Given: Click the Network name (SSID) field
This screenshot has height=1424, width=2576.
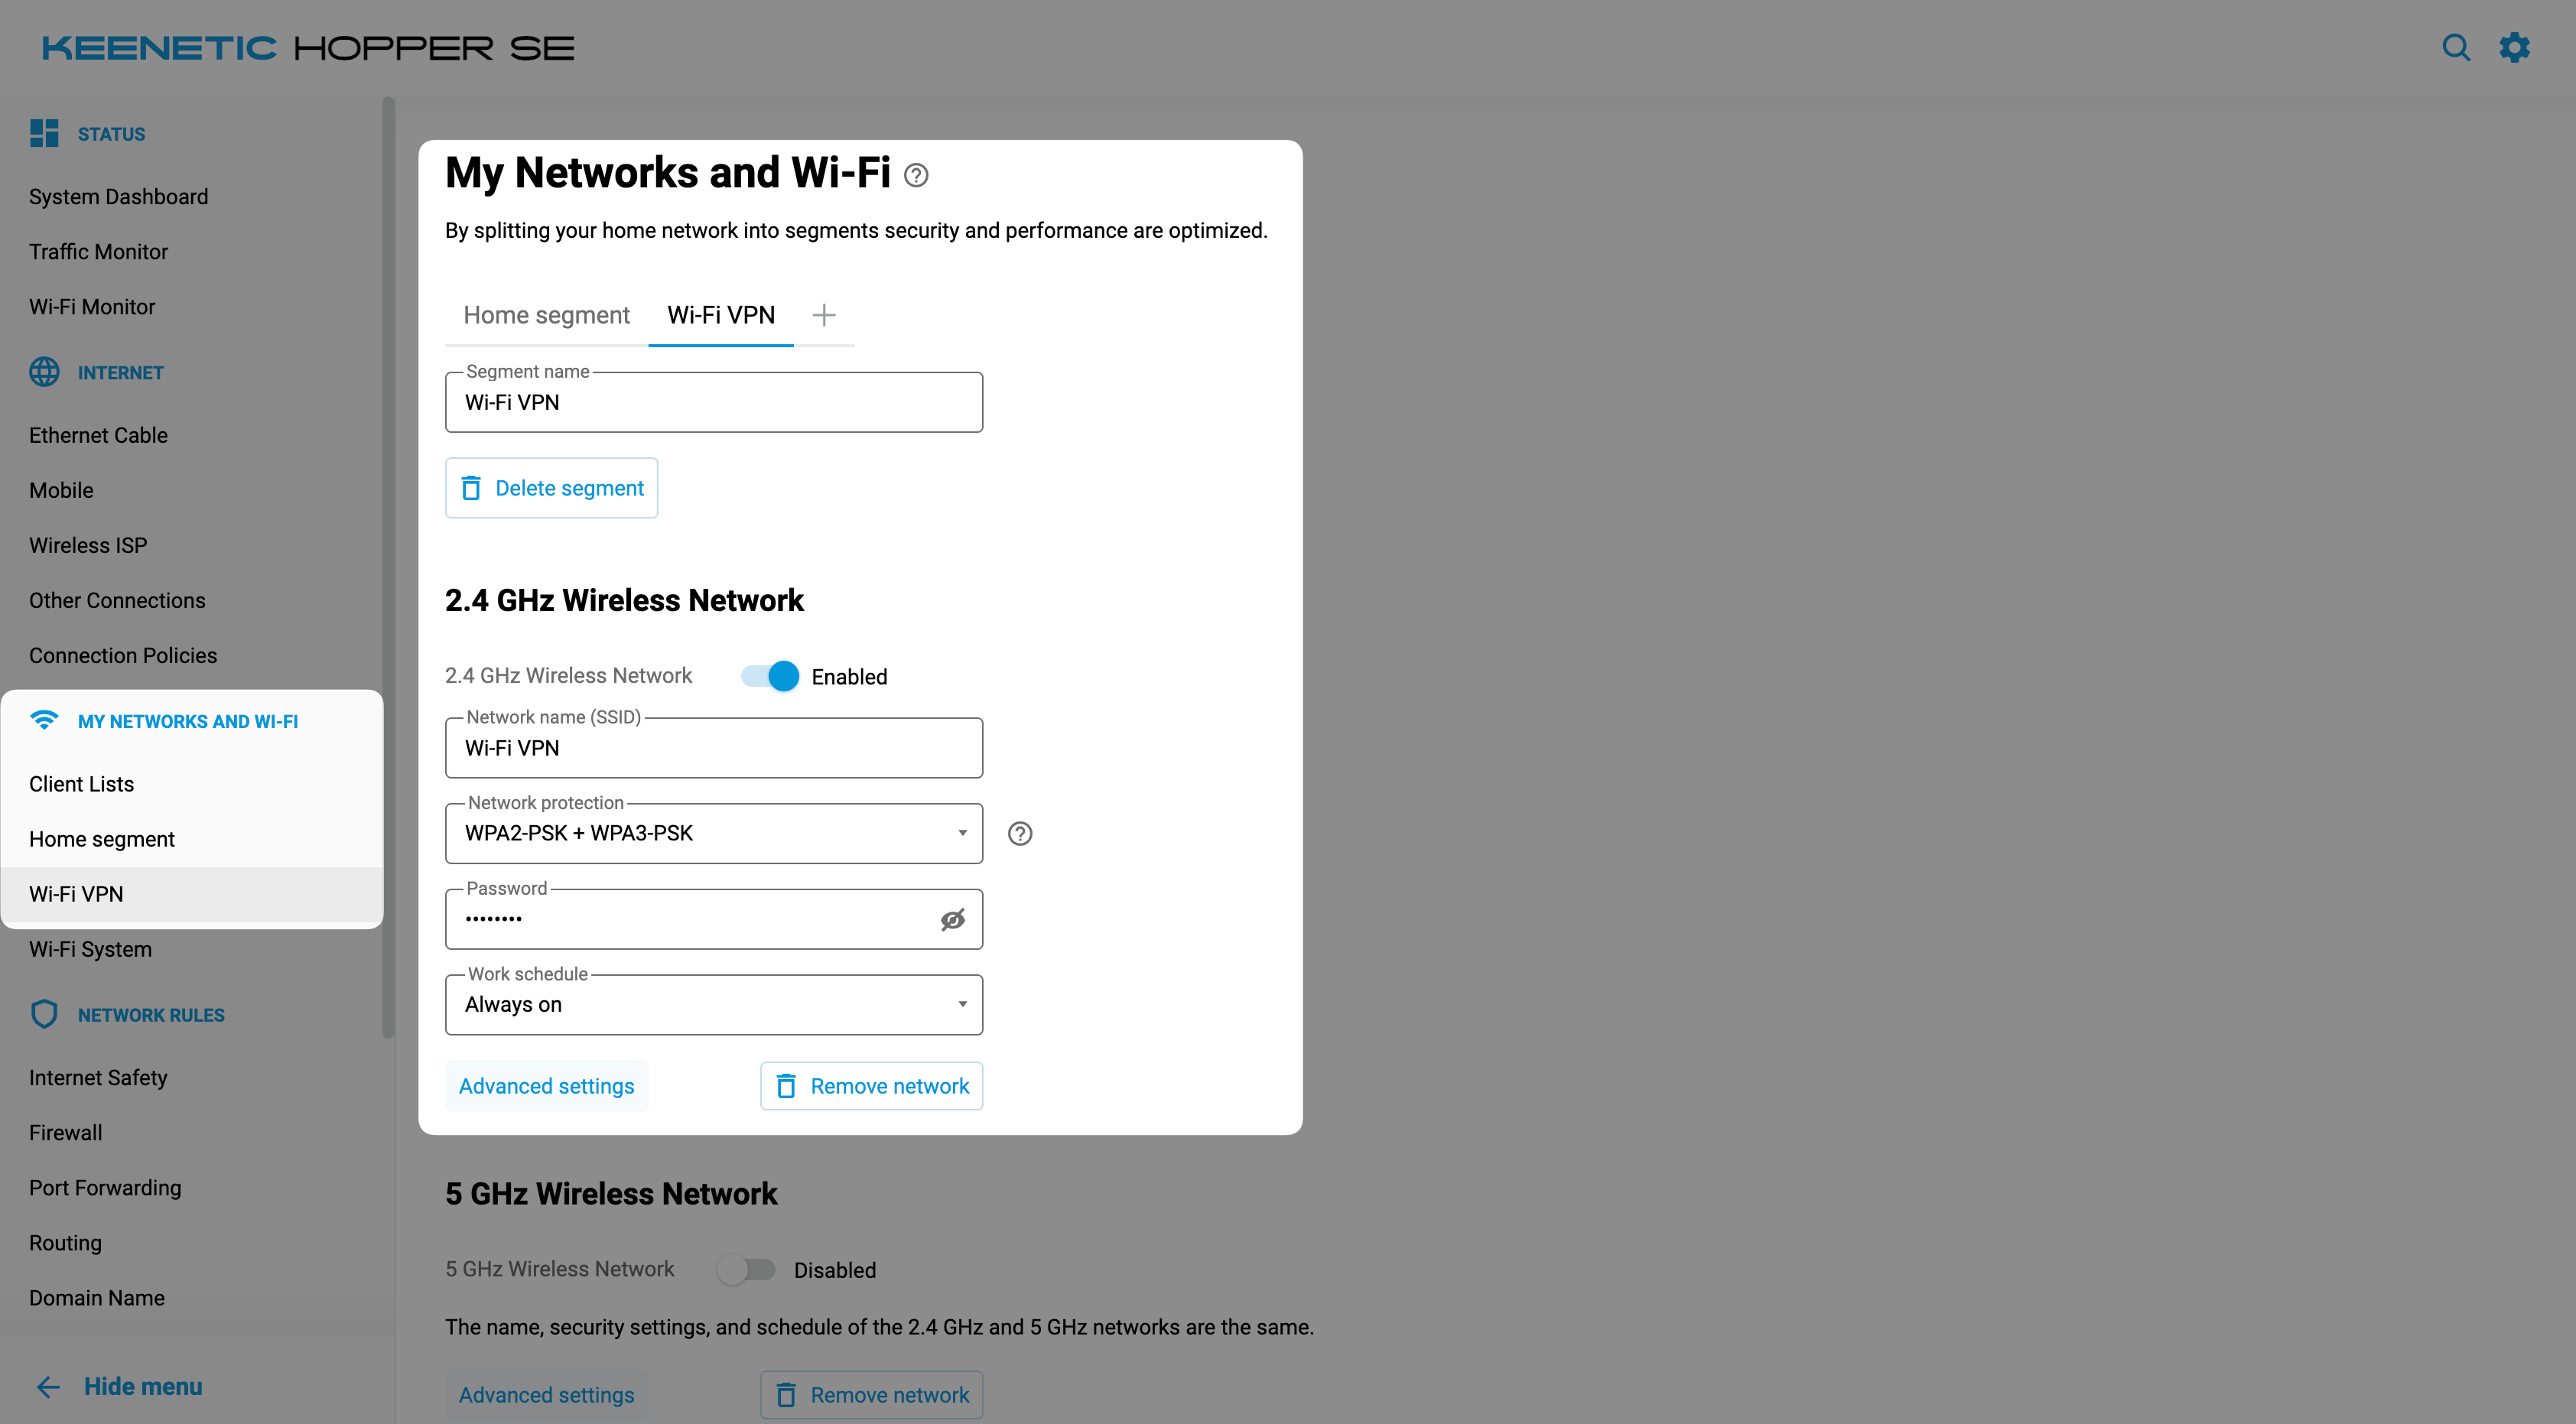Looking at the screenshot, I should tap(713, 748).
